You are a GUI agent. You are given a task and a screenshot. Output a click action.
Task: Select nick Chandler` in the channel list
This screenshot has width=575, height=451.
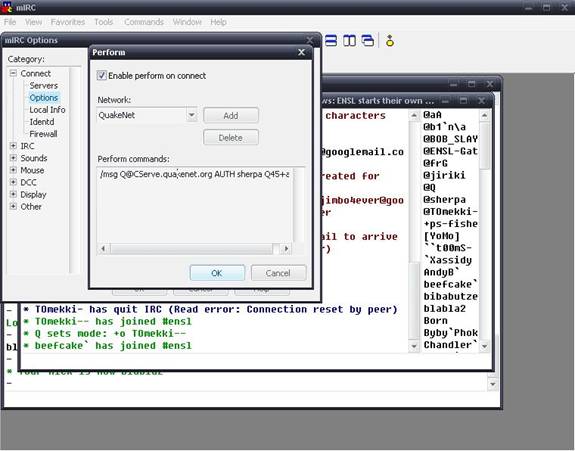pos(451,345)
